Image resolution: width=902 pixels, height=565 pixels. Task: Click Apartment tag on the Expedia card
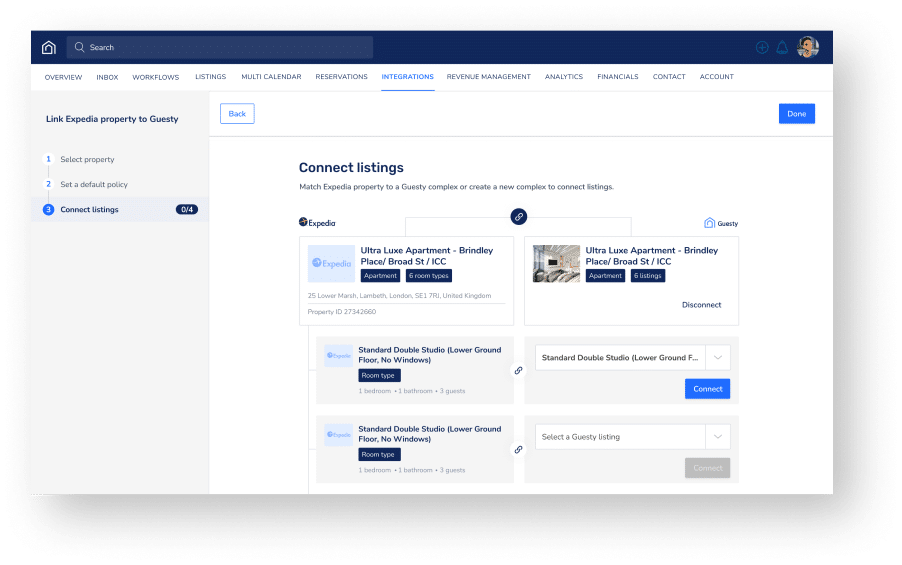tap(380, 276)
